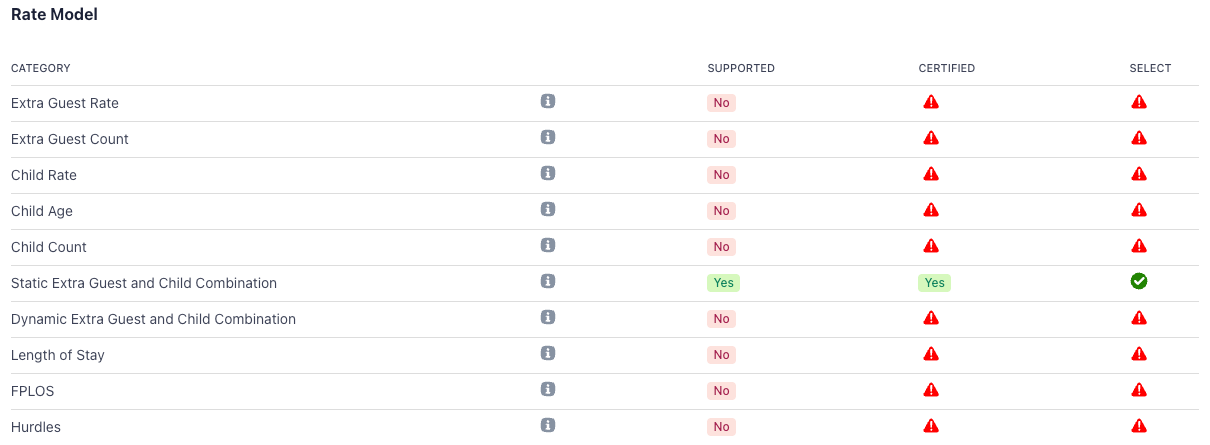1210x445 pixels.
Task: Click Certified 'Yes' badge for Static combination
Action: click(x=934, y=283)
